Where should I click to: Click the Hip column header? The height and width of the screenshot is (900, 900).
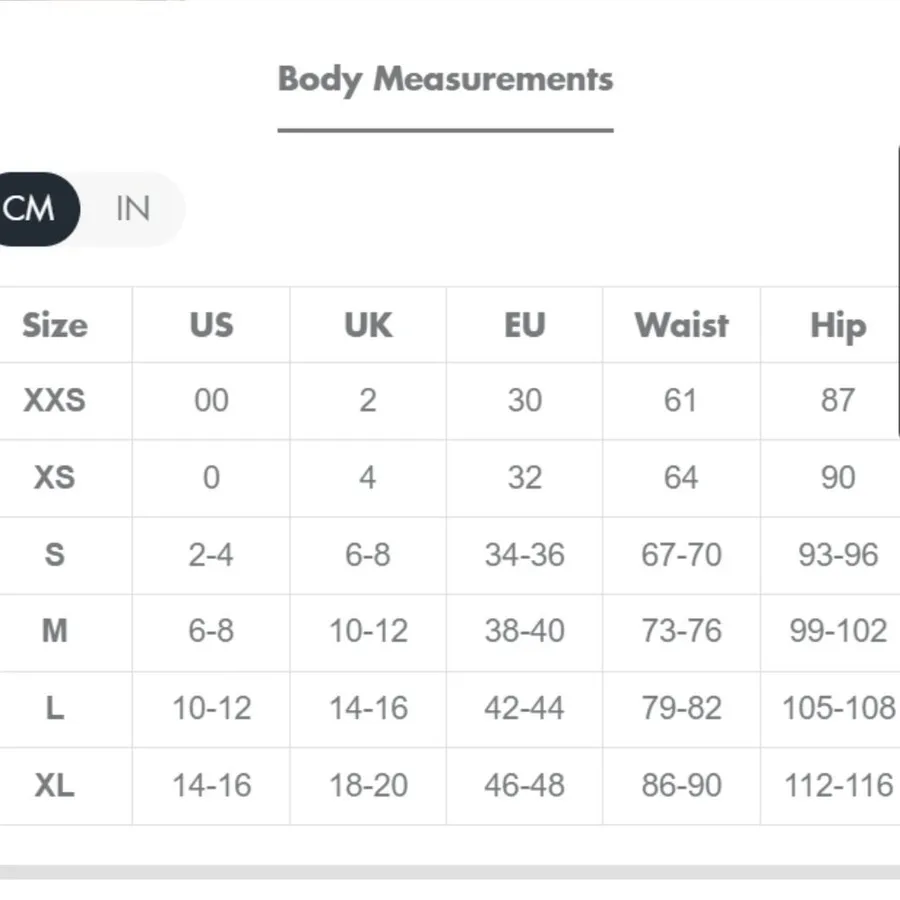839,326
